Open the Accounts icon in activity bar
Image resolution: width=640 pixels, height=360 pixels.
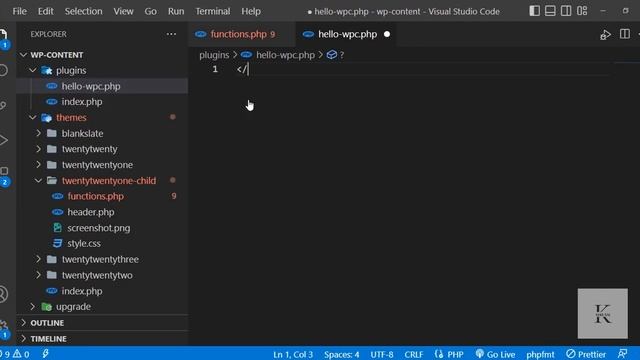(3, 294)
